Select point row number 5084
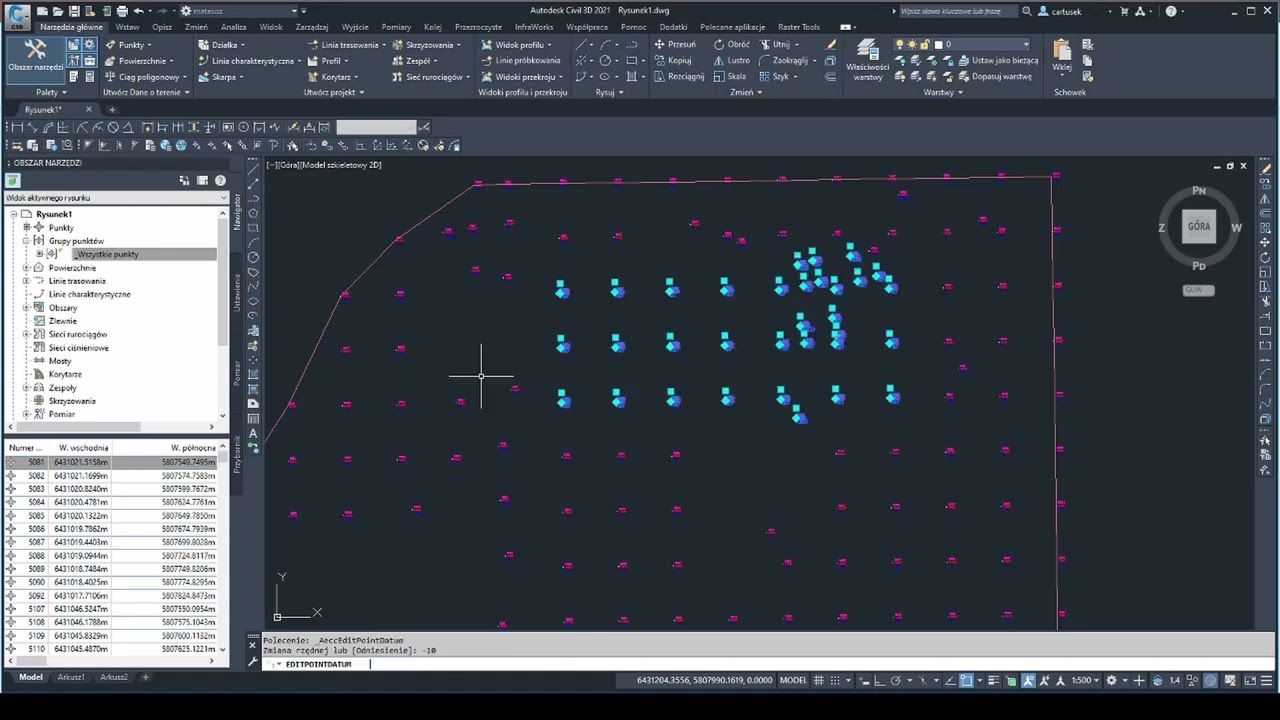 pyautogui.click(x=112, y=502)
